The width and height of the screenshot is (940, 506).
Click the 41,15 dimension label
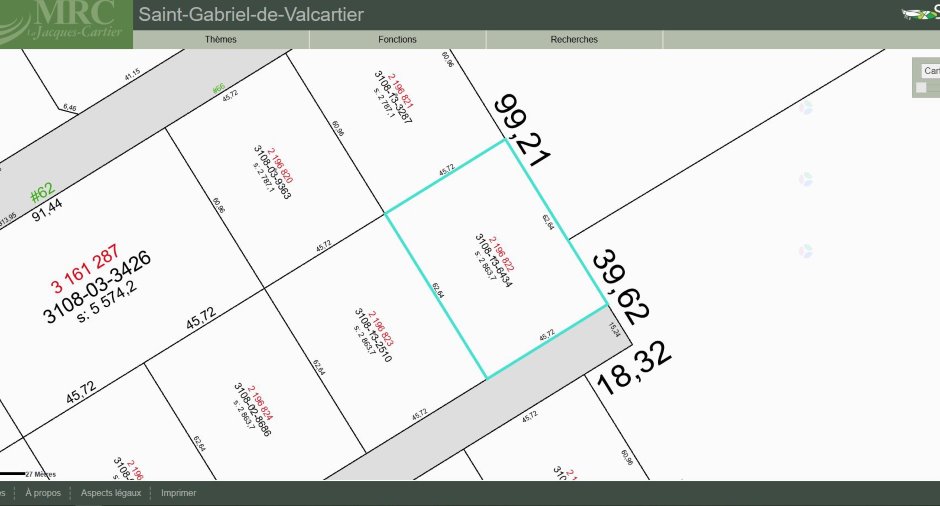point(132,74)
